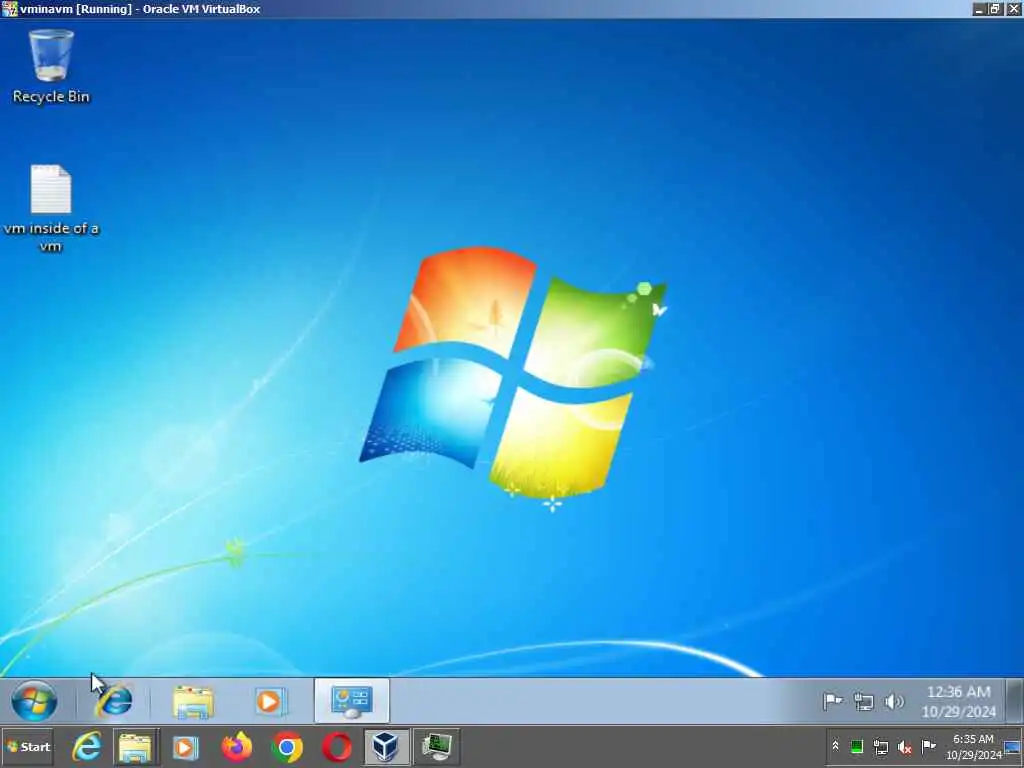
Task: Launch Google Chrome from outer taskbar
Action: [287, 748]
